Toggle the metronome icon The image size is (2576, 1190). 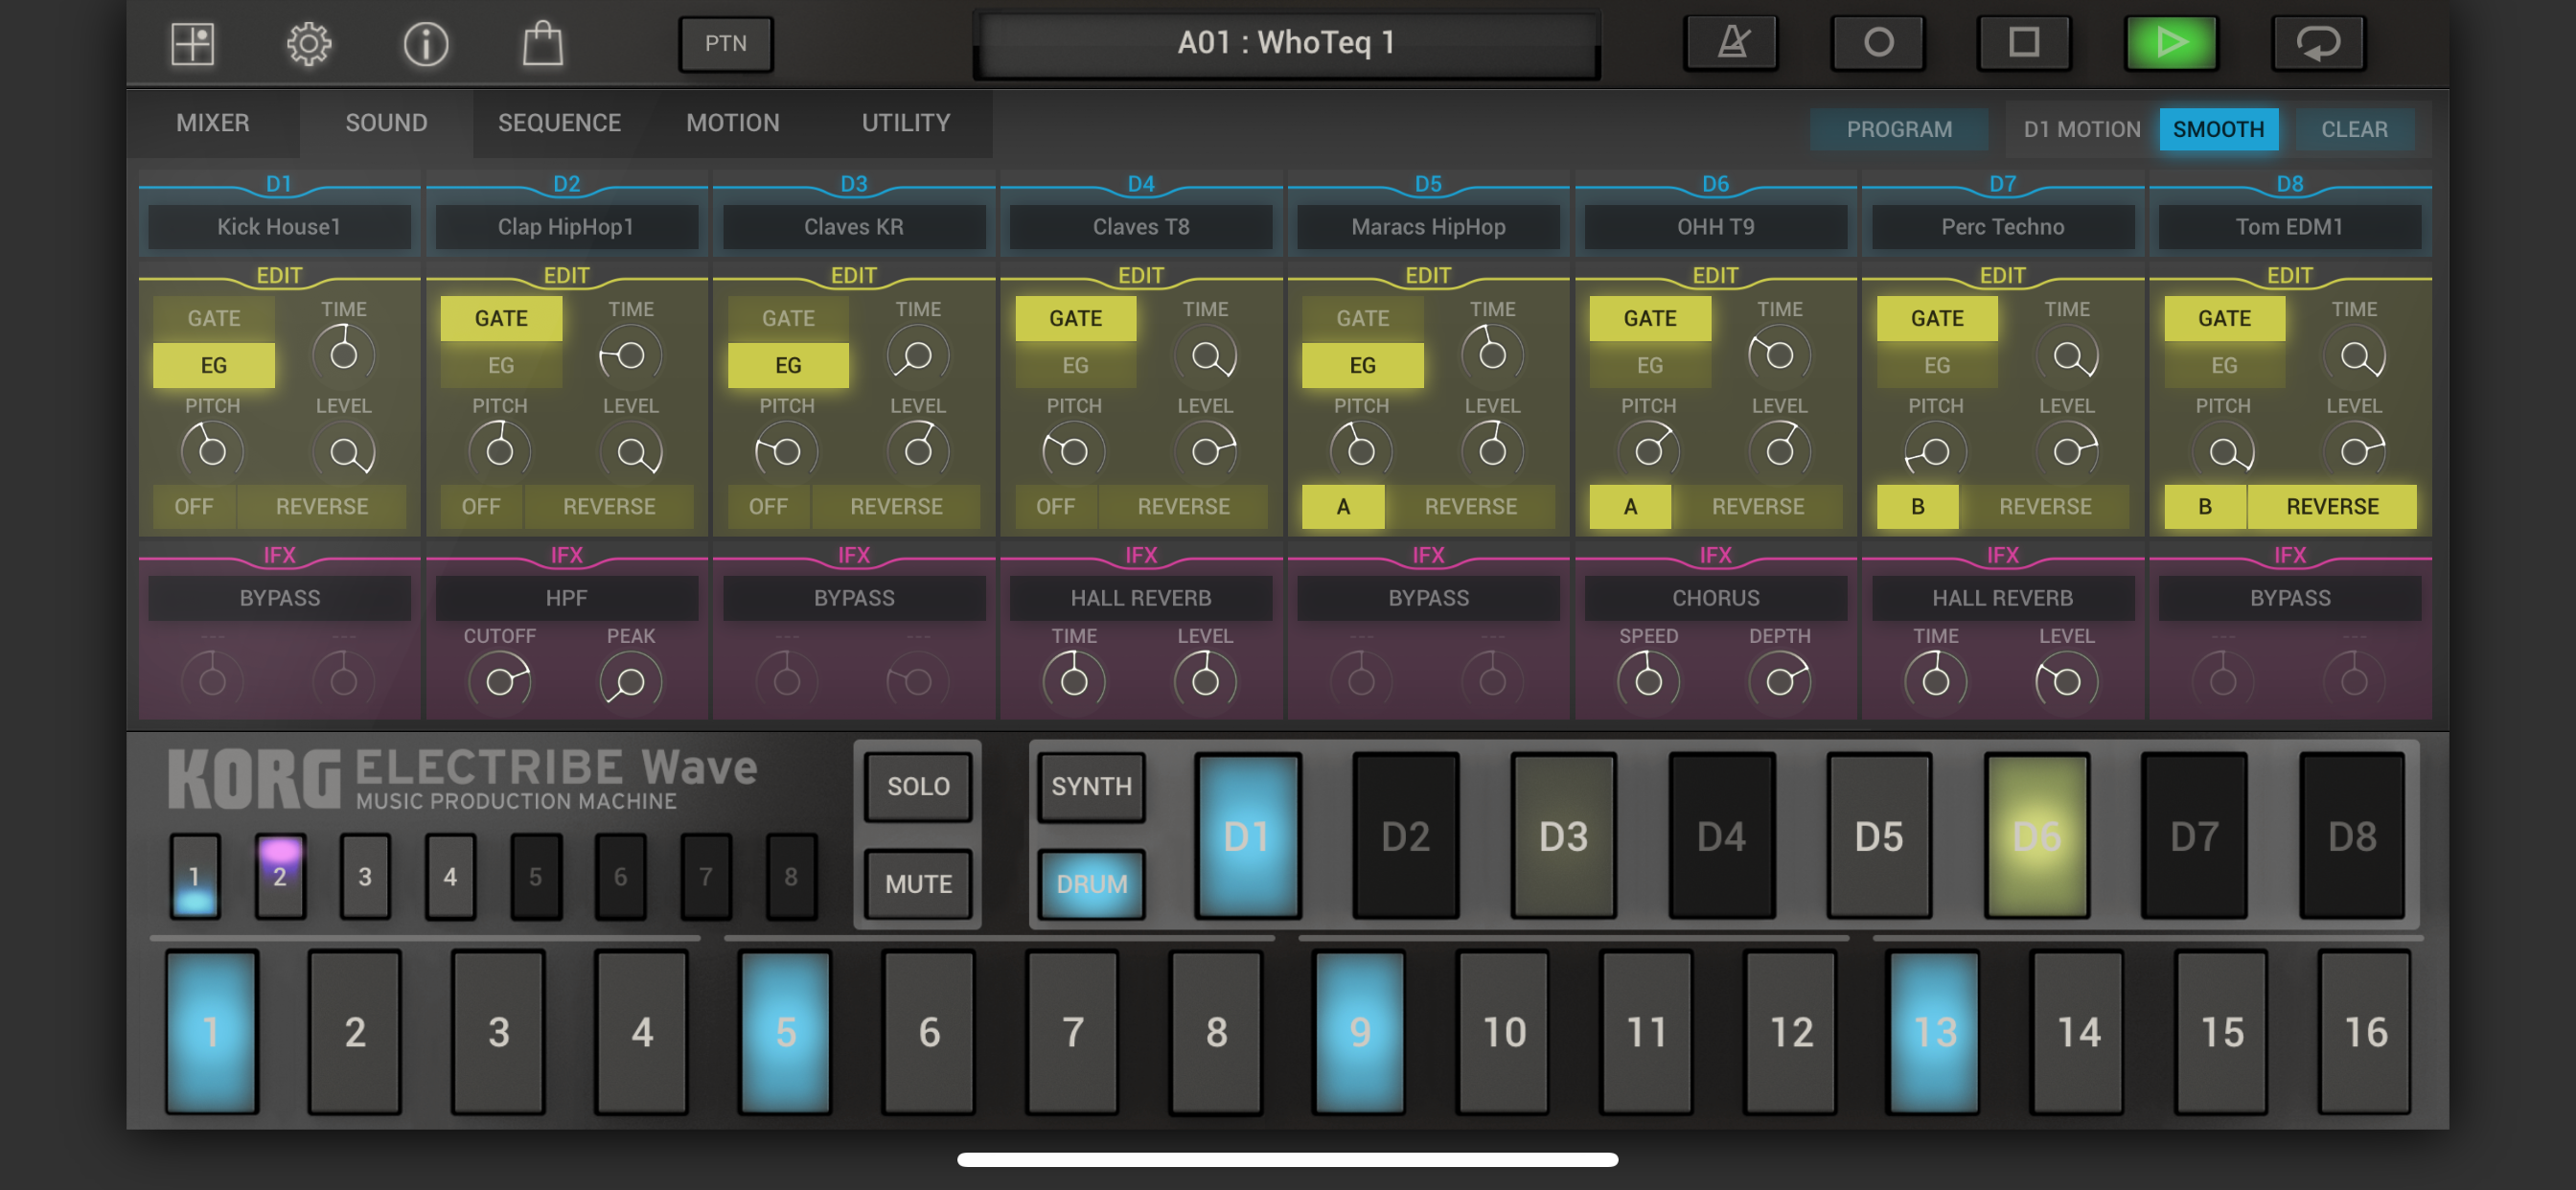pyautogui.click(x=1732, y=43)
